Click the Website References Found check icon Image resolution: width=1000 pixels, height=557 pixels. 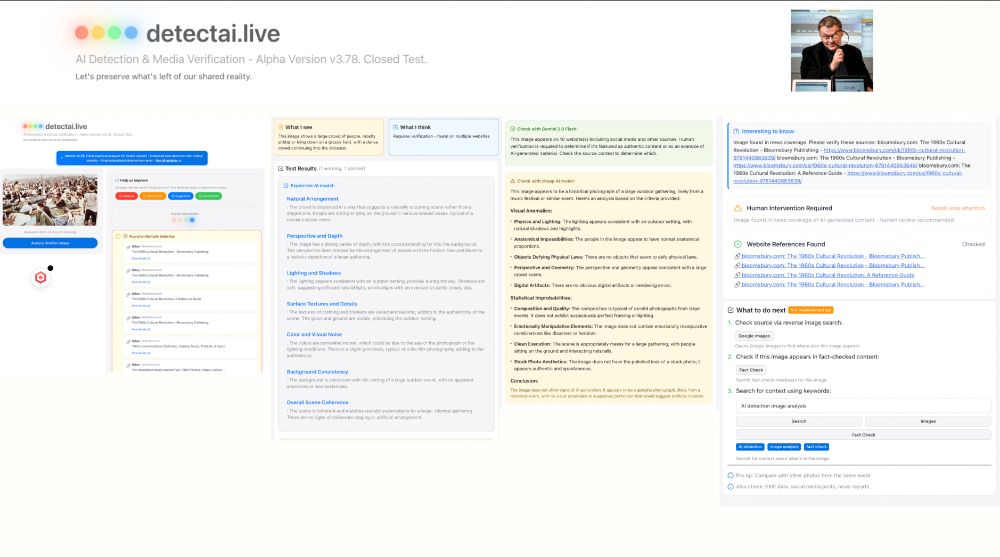738,244
